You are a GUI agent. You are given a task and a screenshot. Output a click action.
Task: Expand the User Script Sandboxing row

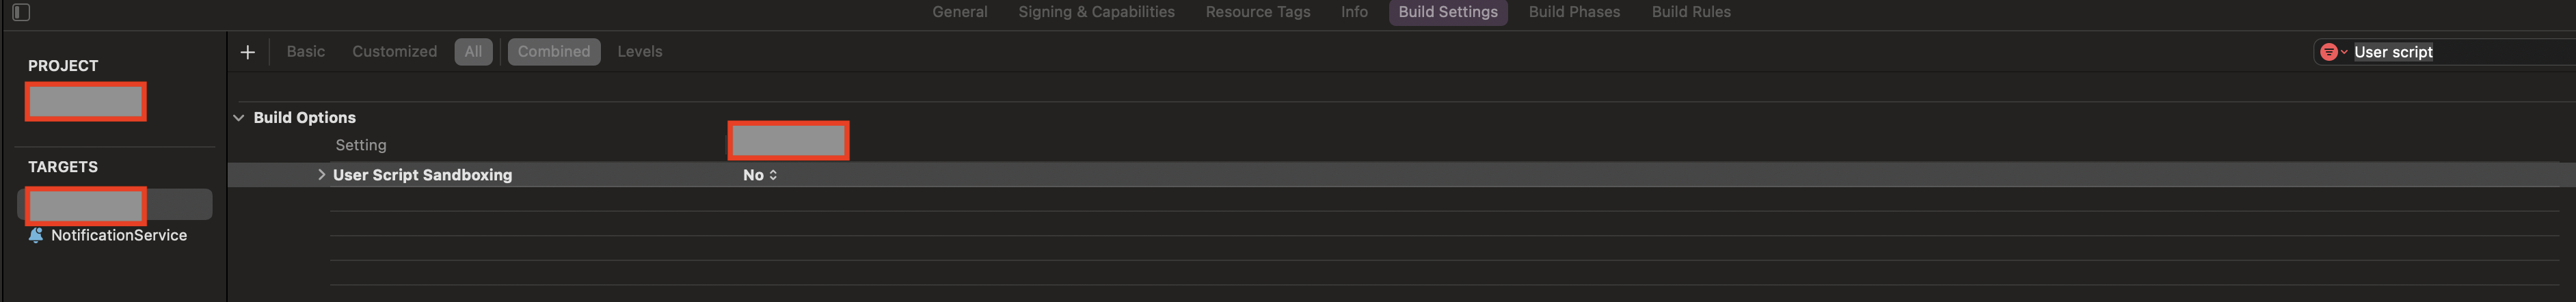pos(321,175)
